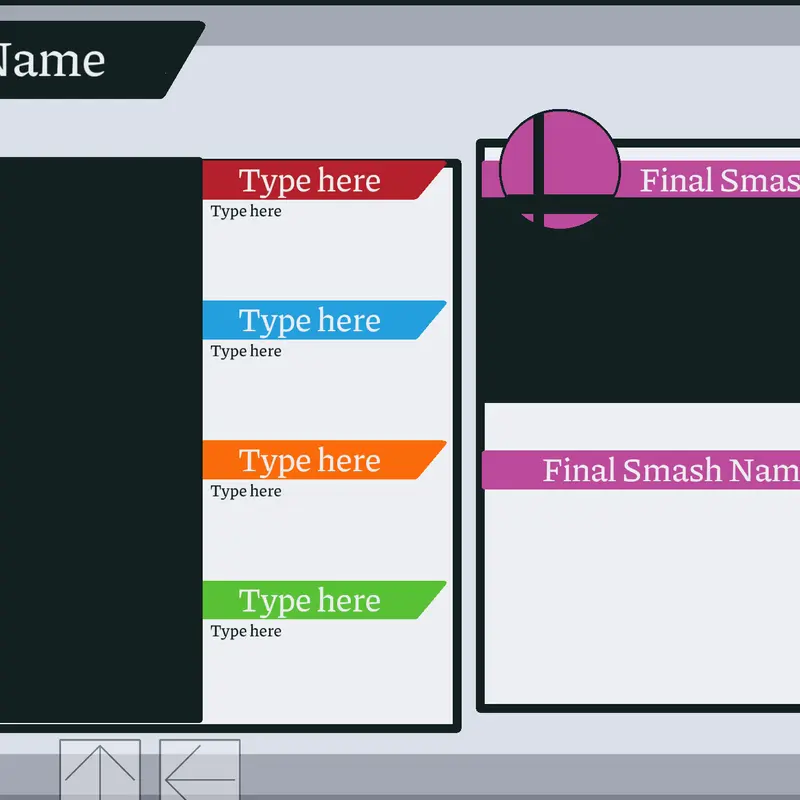Select the up arrow icon box
Image resolution: width=800 pixels, height=800 pixels.
100,769
